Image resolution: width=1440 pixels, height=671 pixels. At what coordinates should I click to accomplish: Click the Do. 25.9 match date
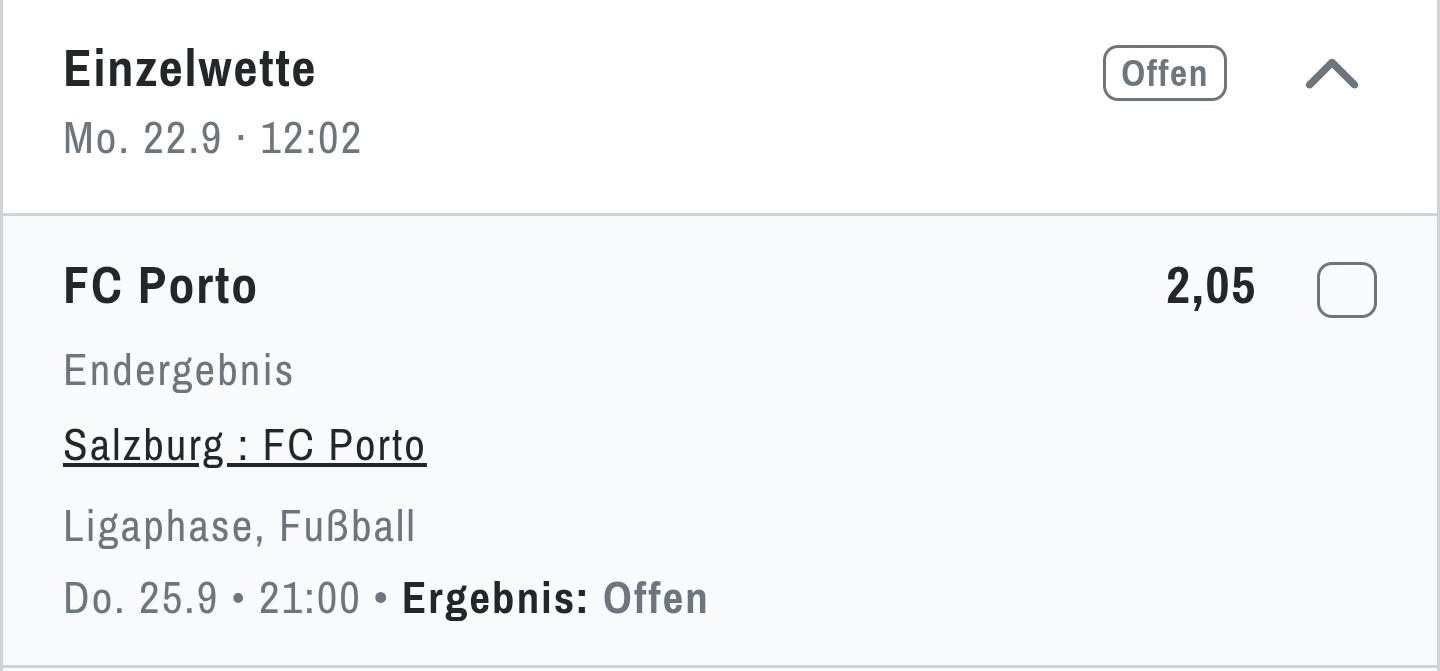pyautogui.click(x=140, y=598)
